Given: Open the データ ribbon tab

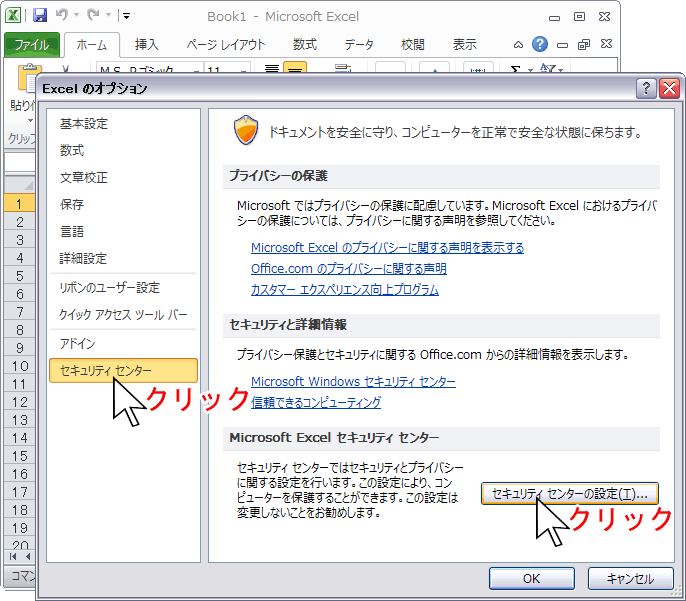Looking at the screenshot, I should coord(359,45).
